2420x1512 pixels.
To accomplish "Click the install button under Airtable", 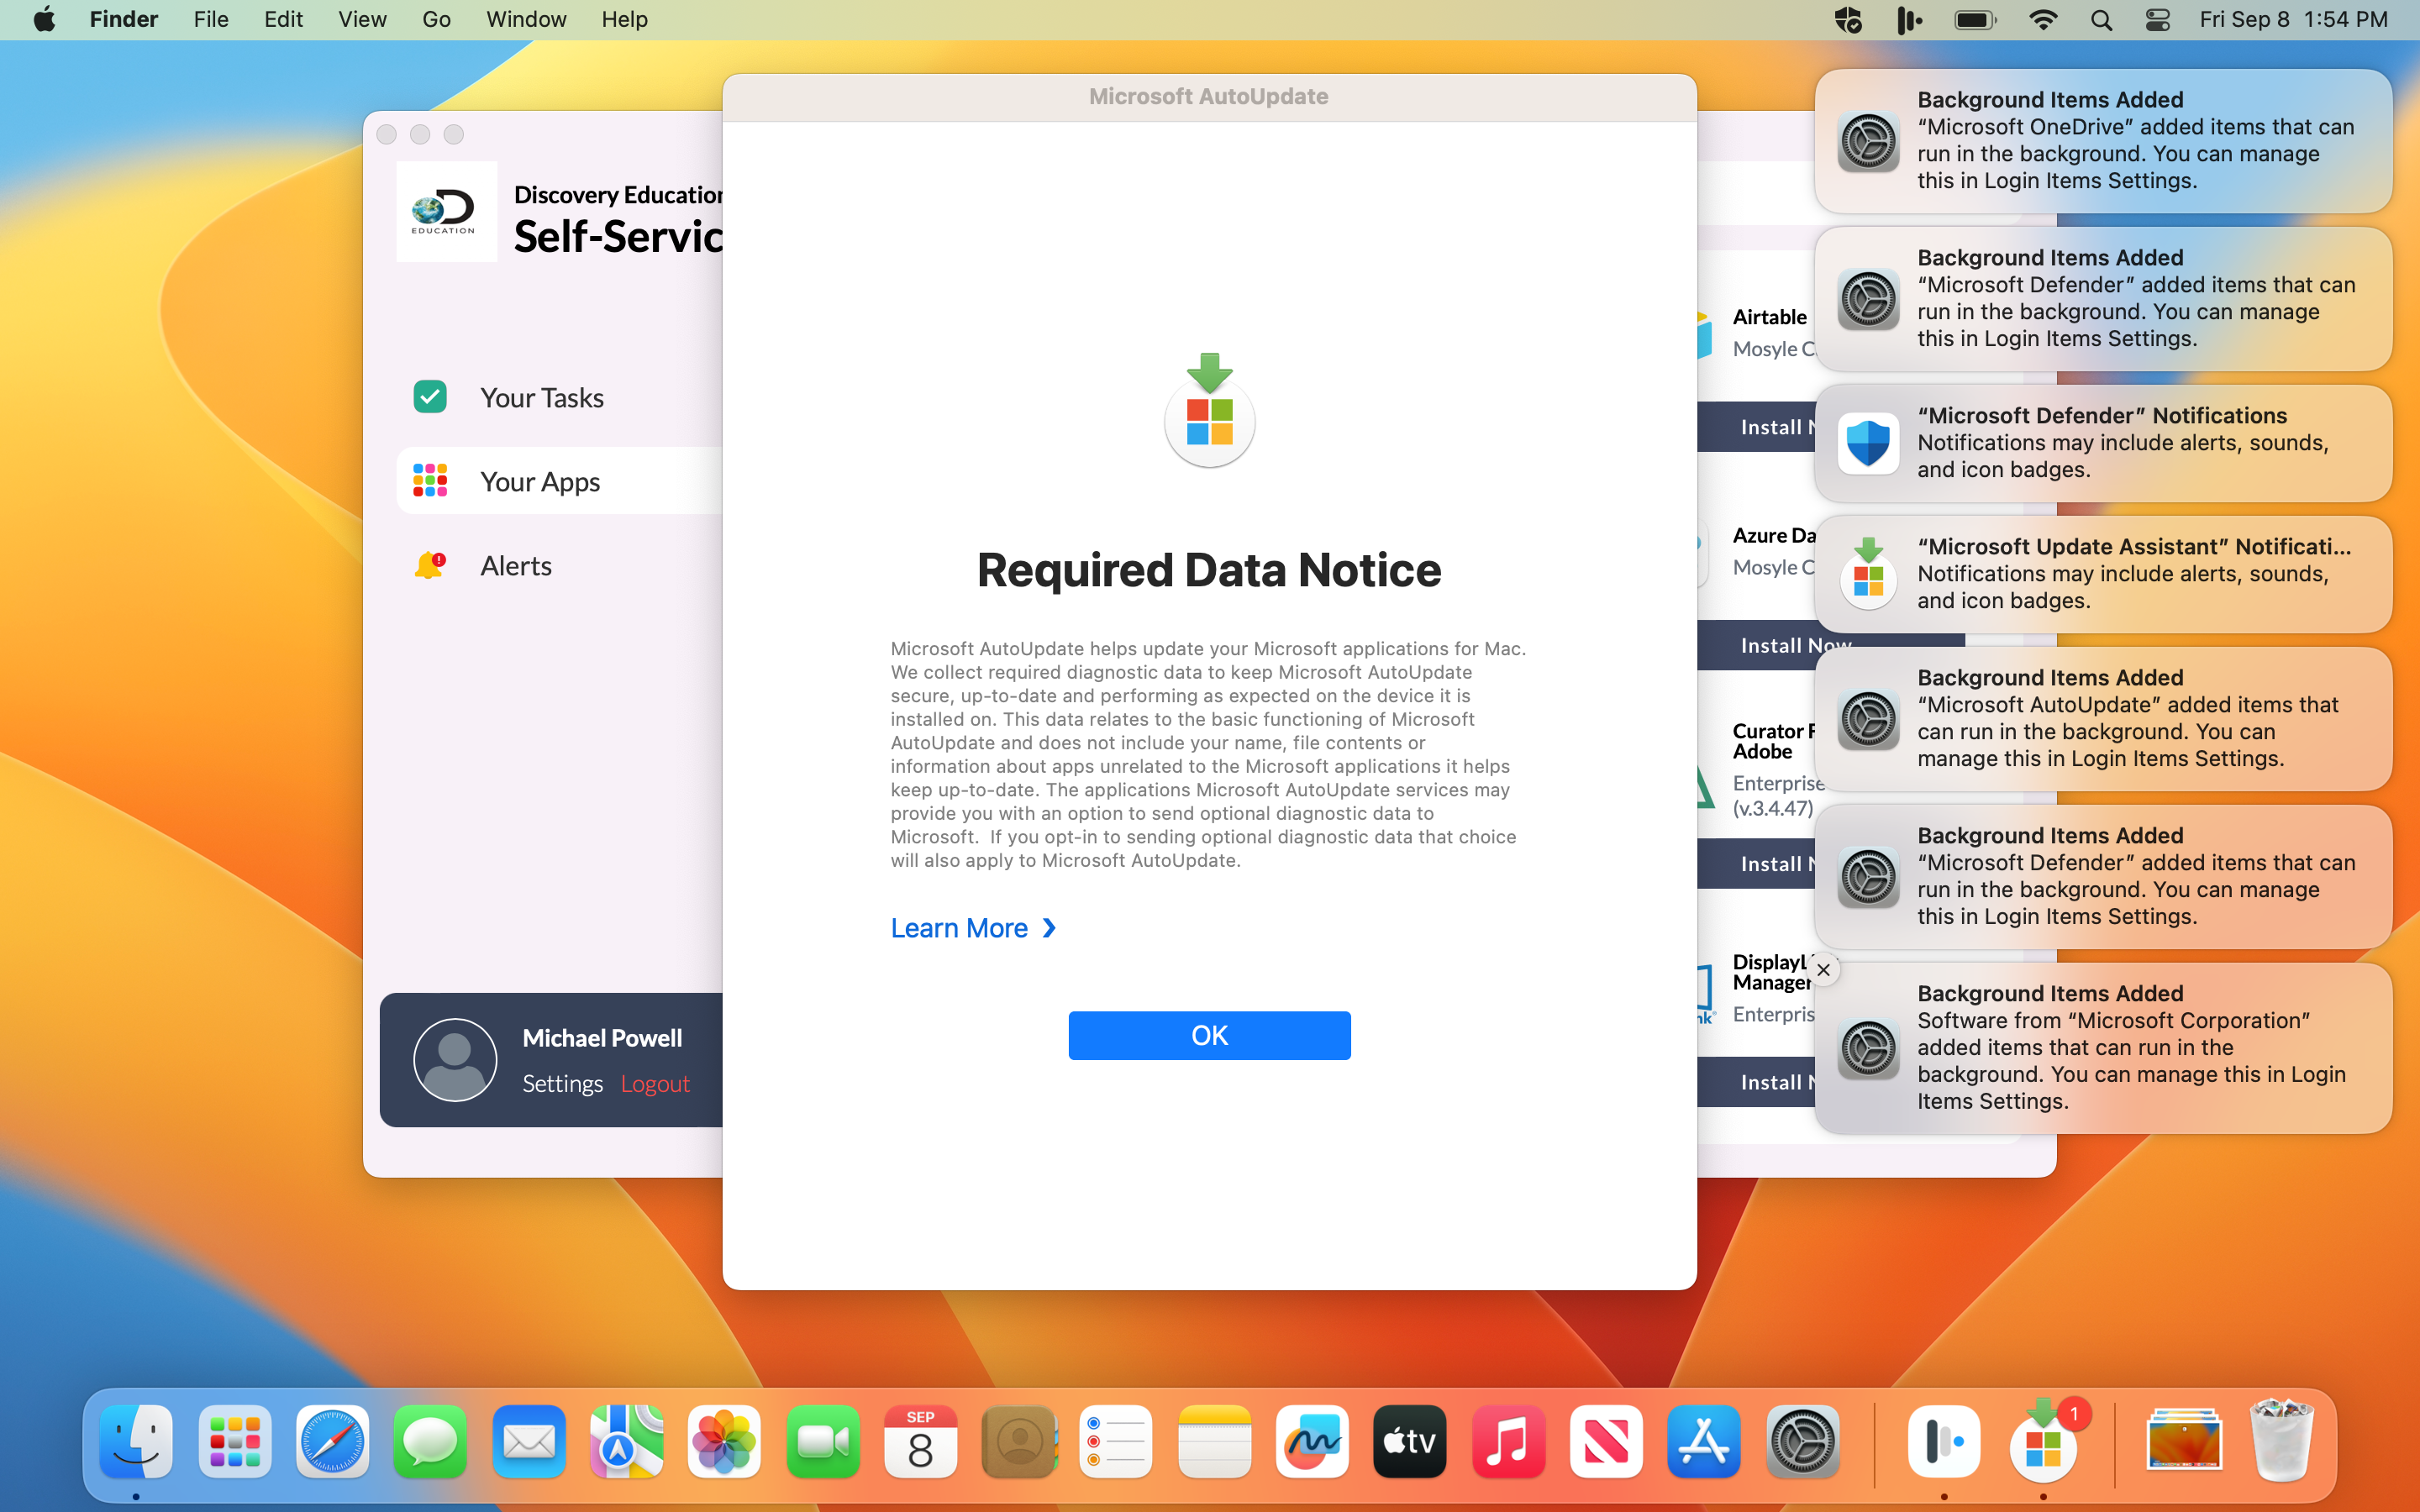I will tap(1756, 427).
